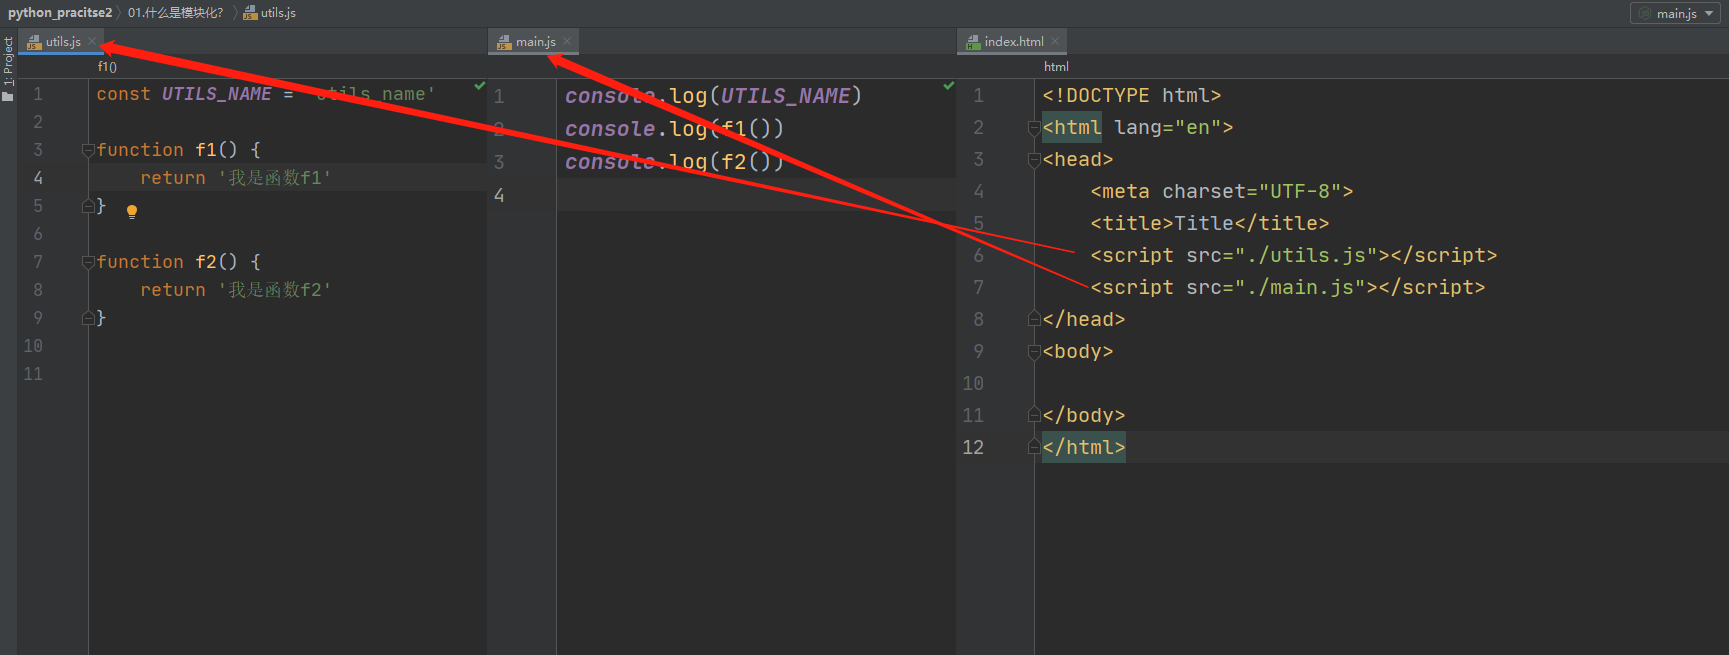
Task: Click the closing fold marker of f1
Action: 88,206
